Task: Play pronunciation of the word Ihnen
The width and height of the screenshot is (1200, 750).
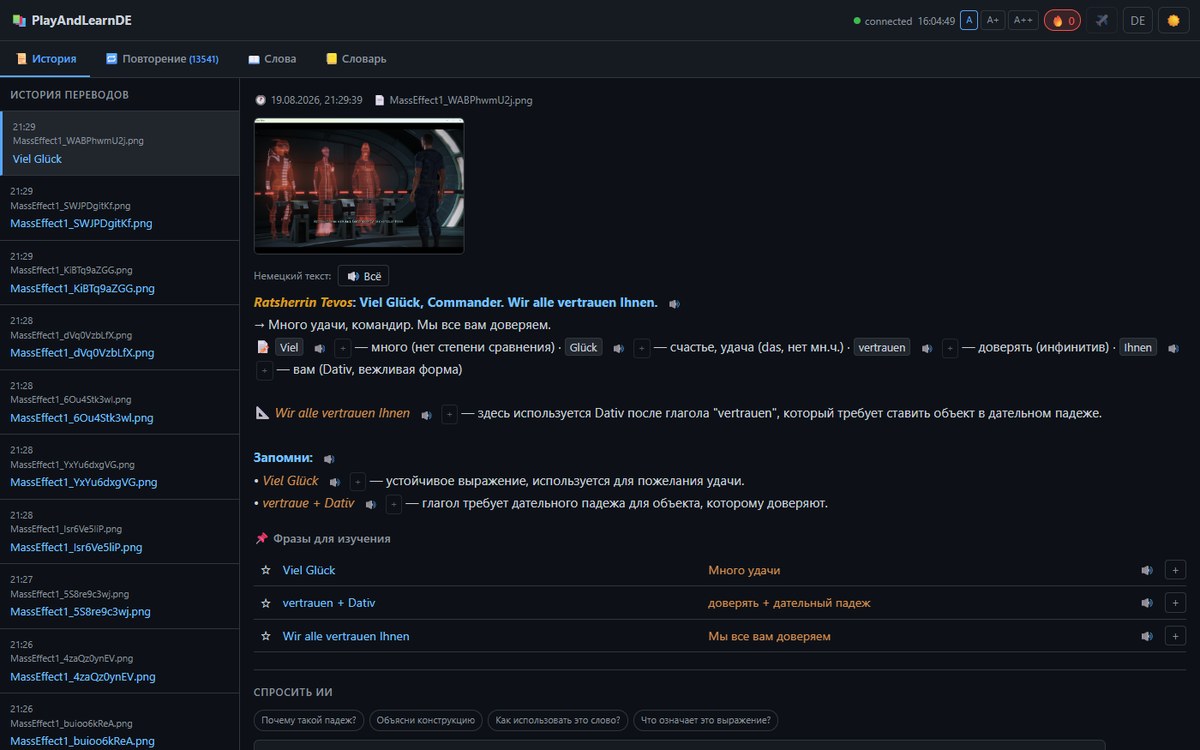Action: [x=1173, y=348]
